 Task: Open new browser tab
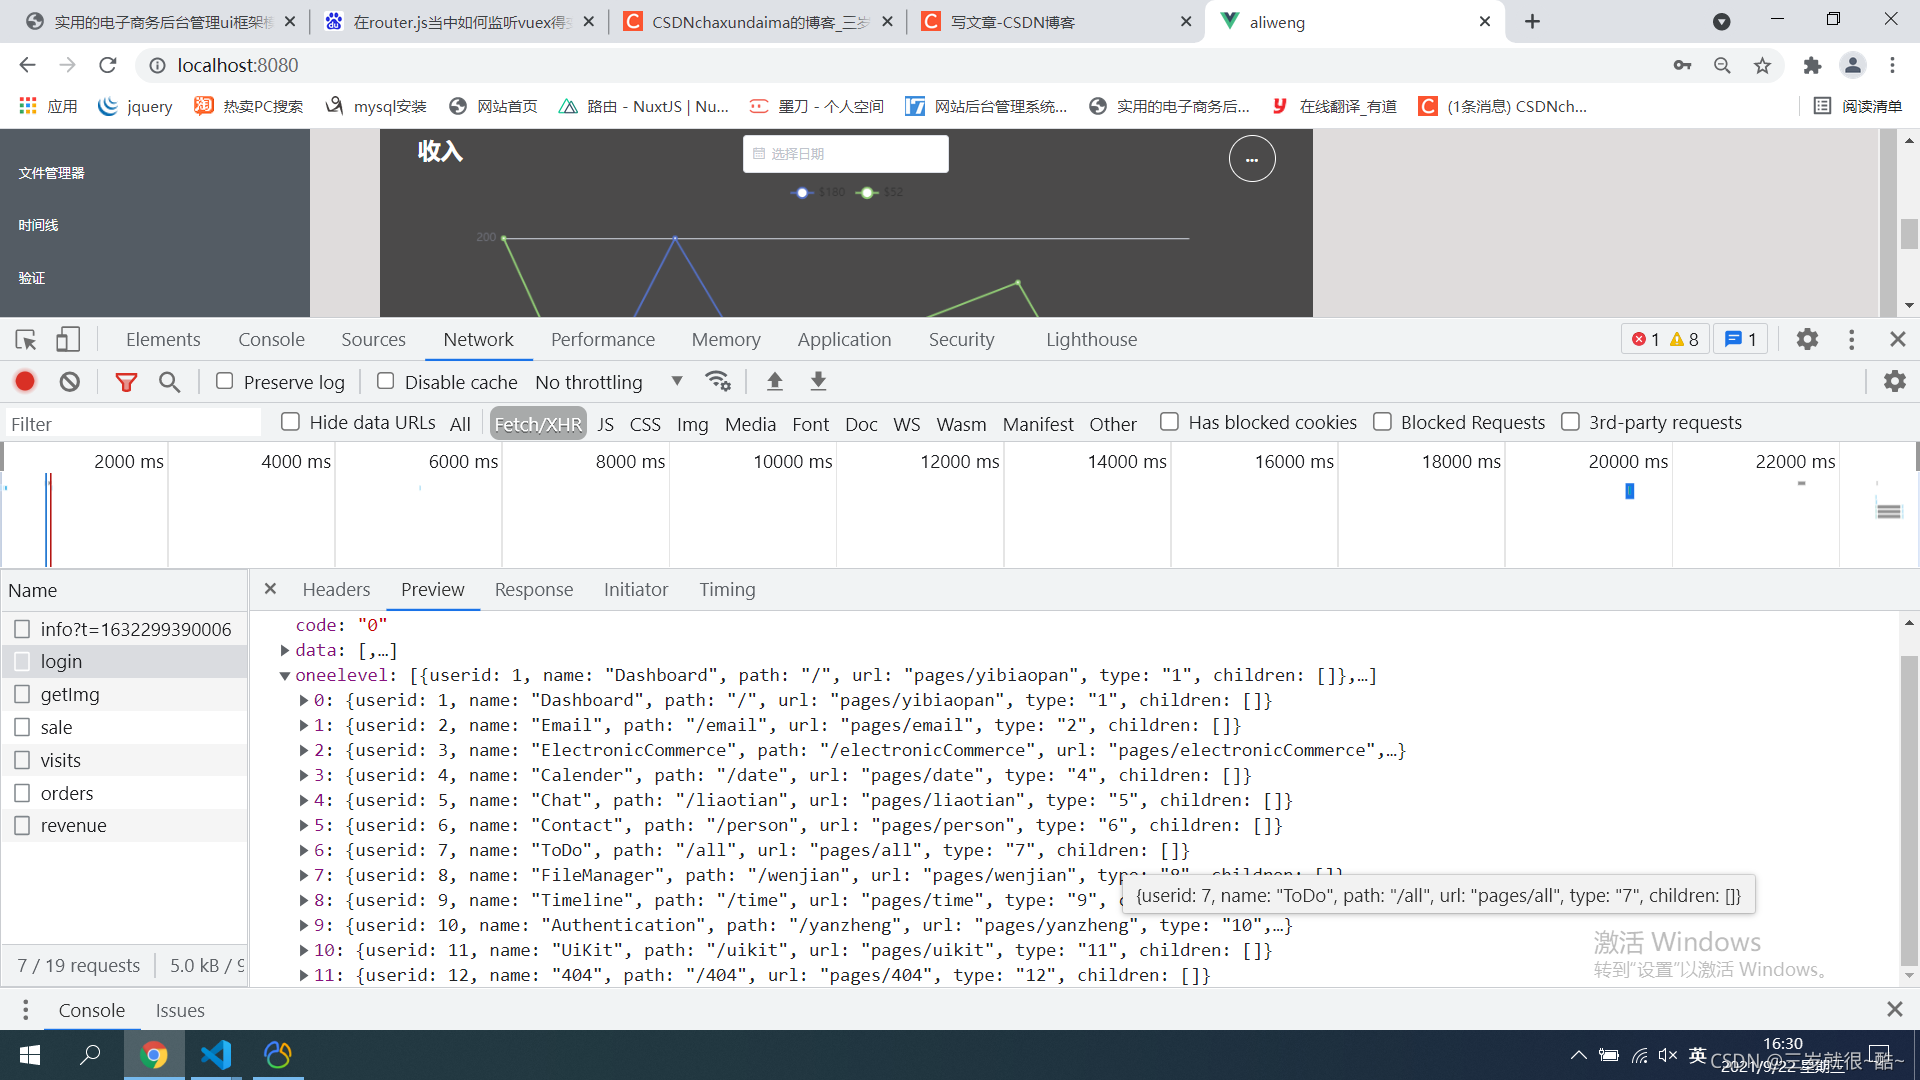point(1532,21)
